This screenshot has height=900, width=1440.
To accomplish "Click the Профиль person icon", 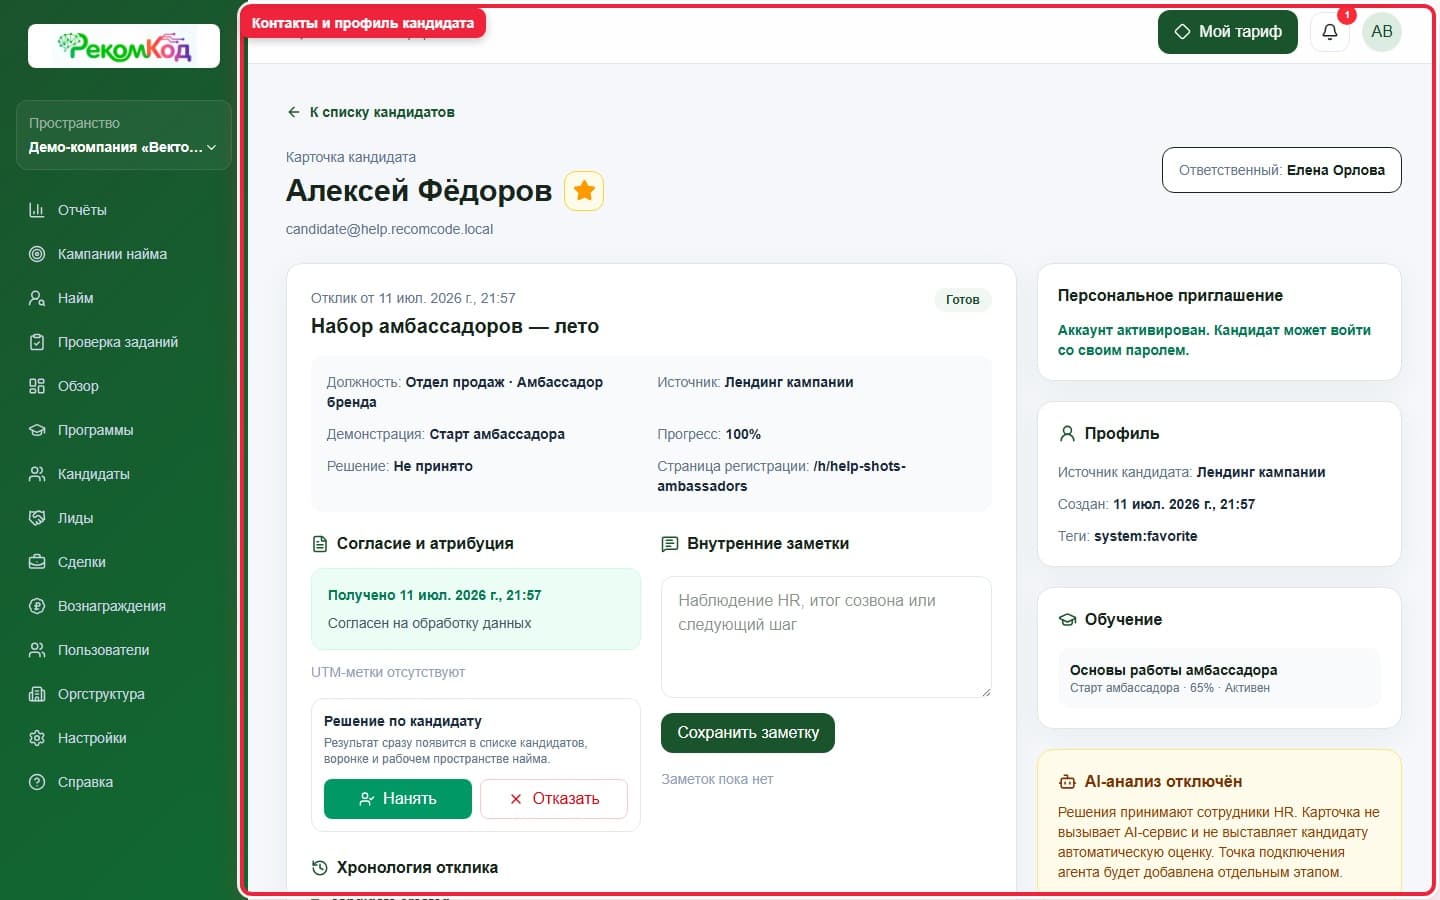I will (1067, 434).
